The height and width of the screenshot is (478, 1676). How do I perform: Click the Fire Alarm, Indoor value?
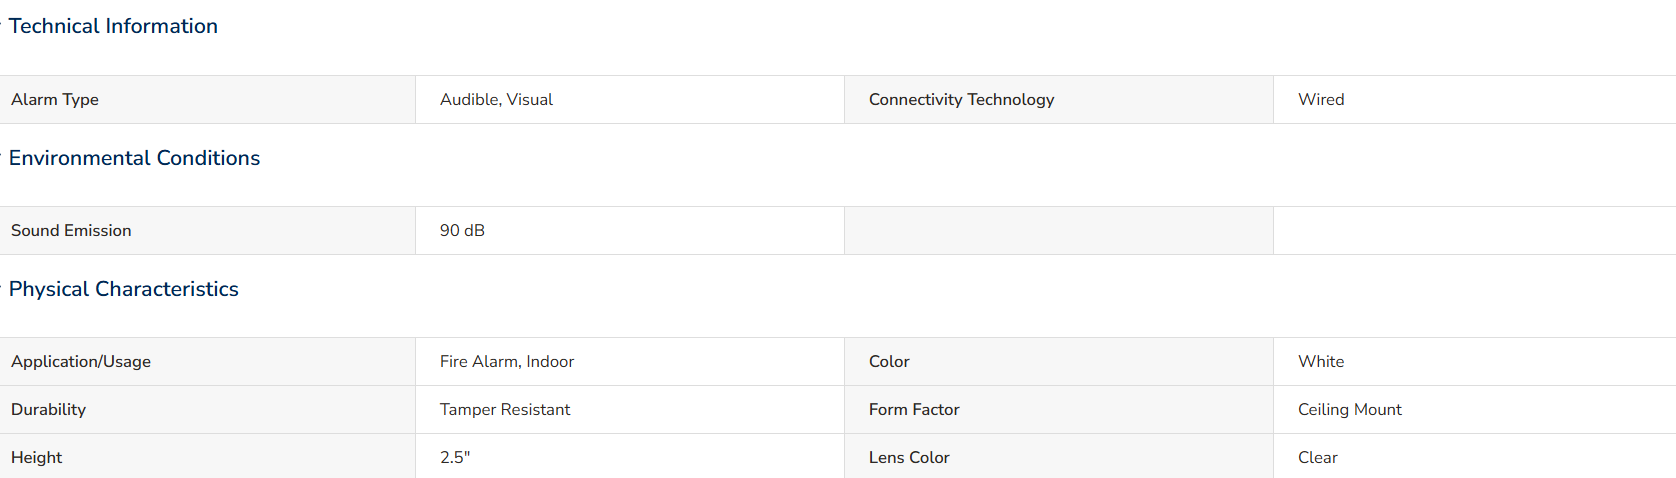pyautogui.click(x=507, y=362)
